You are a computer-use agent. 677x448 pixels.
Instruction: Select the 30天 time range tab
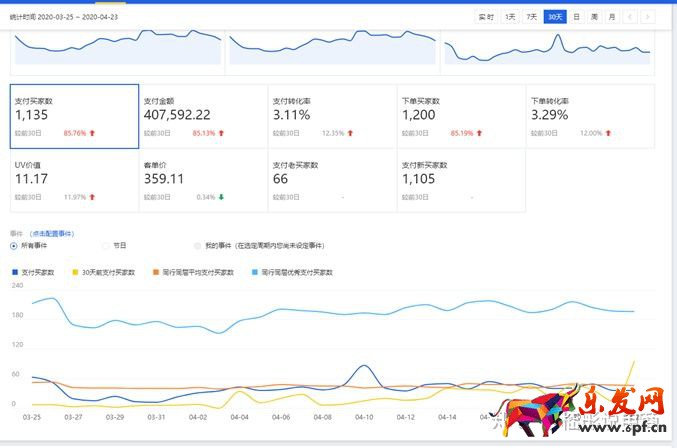click(555, 16)
